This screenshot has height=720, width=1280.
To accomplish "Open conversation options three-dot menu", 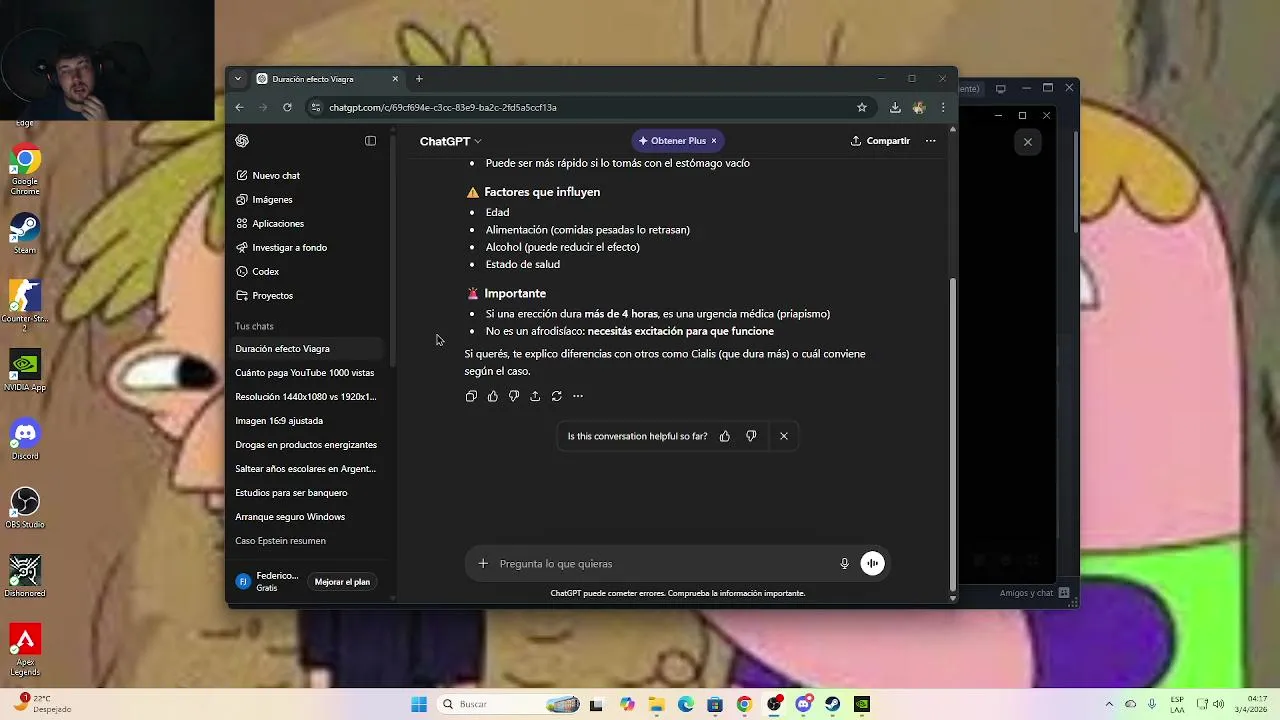I will click(x=930, y=141).
